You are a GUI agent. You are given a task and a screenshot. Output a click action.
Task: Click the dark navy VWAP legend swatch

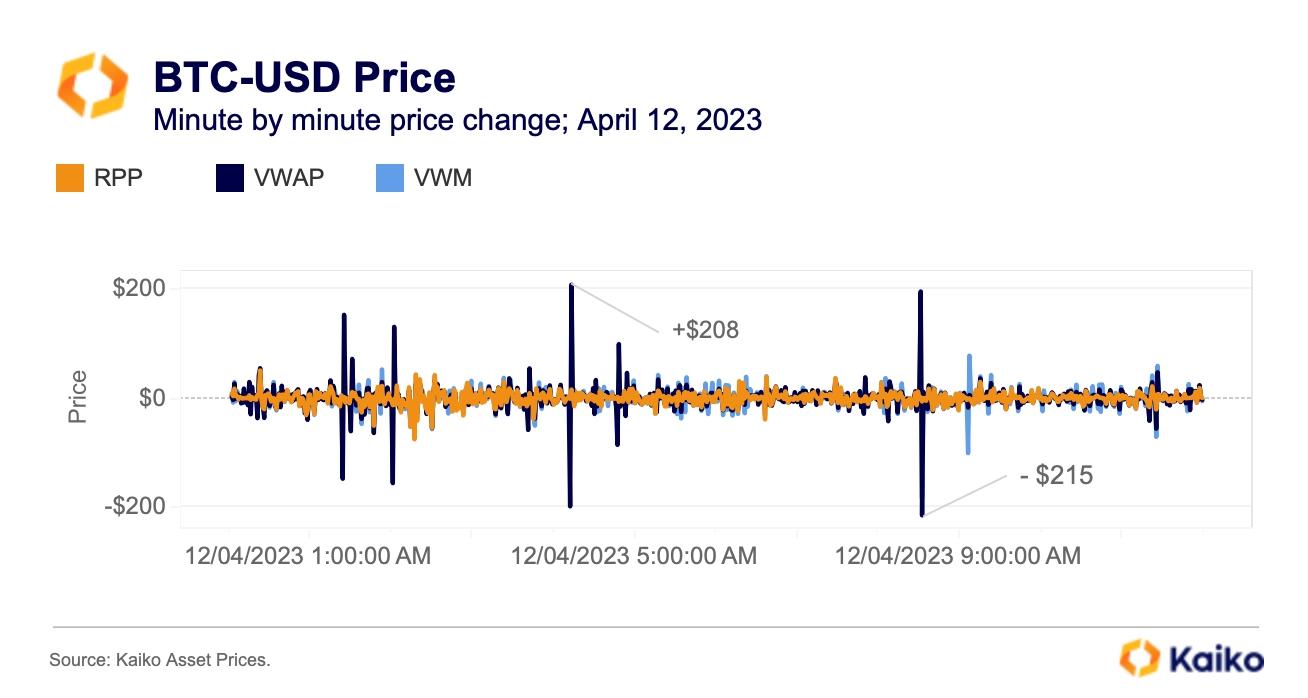tap(229, 179)
